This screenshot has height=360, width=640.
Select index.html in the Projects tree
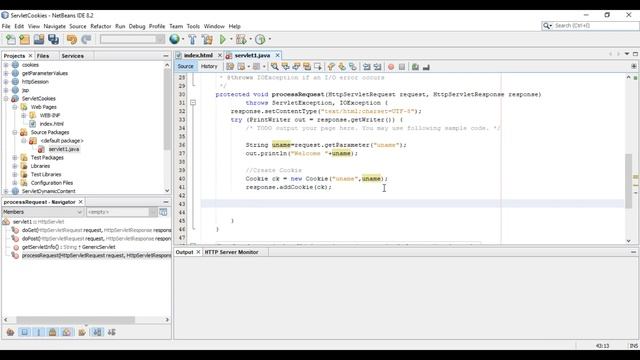(x=51, y=124)
